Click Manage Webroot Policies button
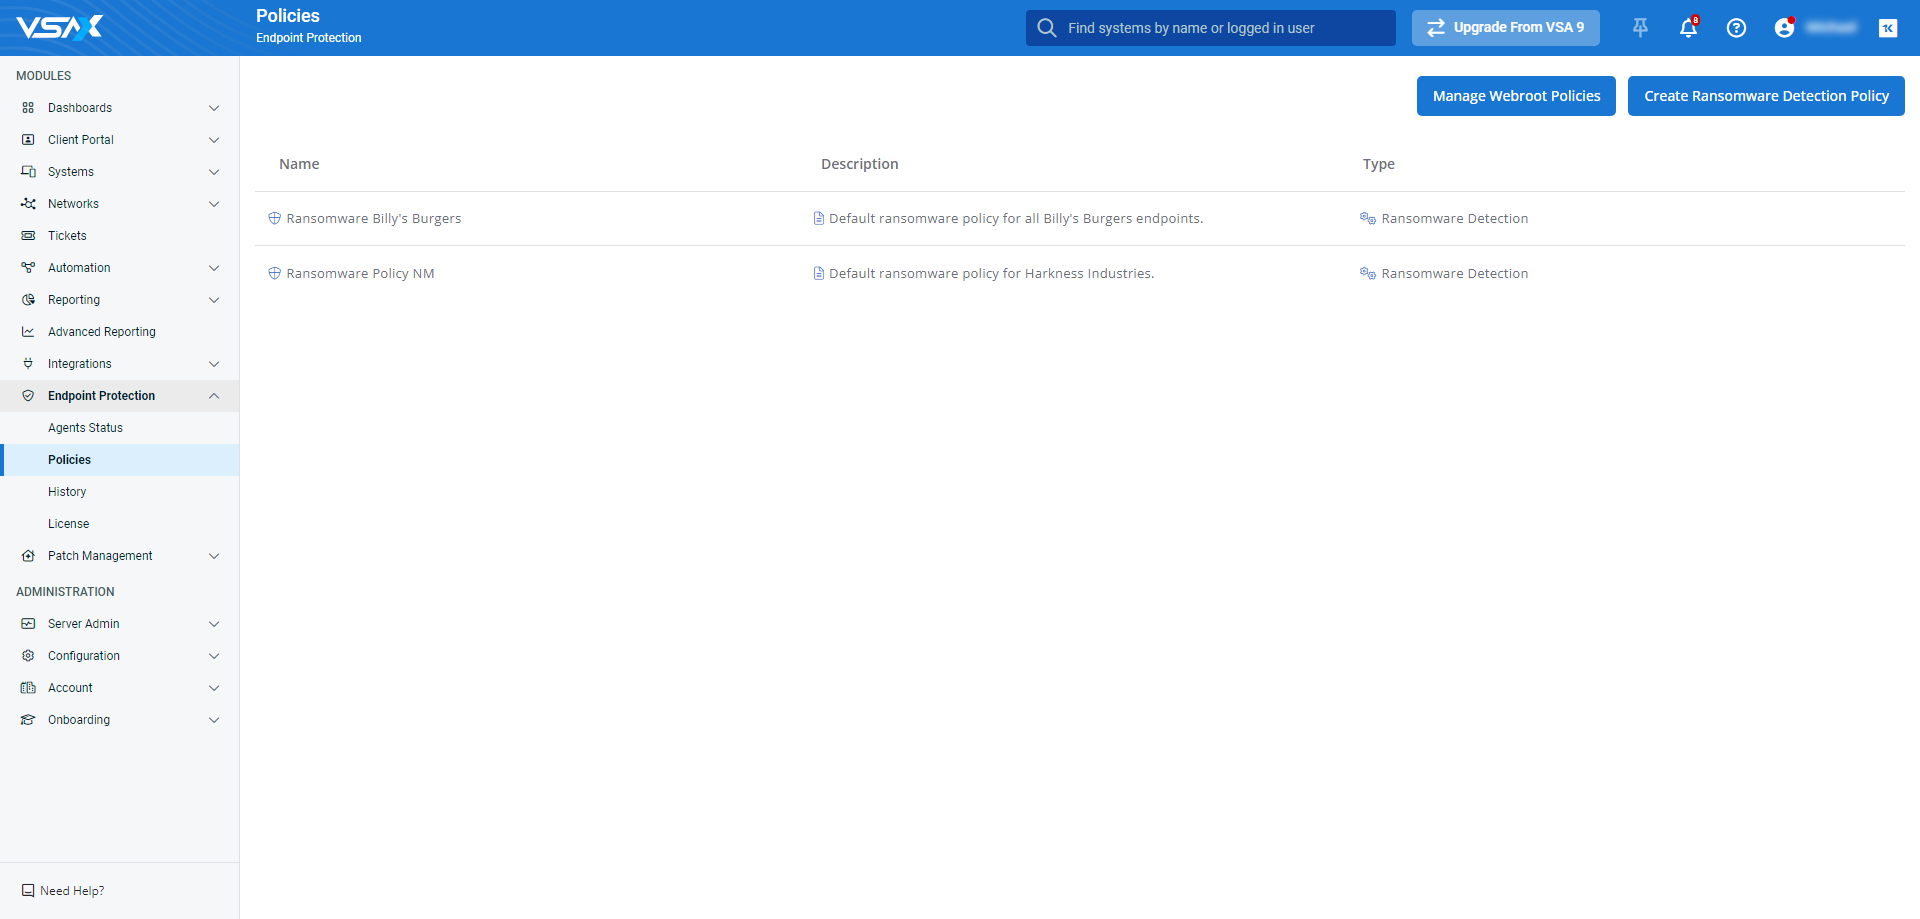The image size is (1920, 919). tap(1516, 96)
